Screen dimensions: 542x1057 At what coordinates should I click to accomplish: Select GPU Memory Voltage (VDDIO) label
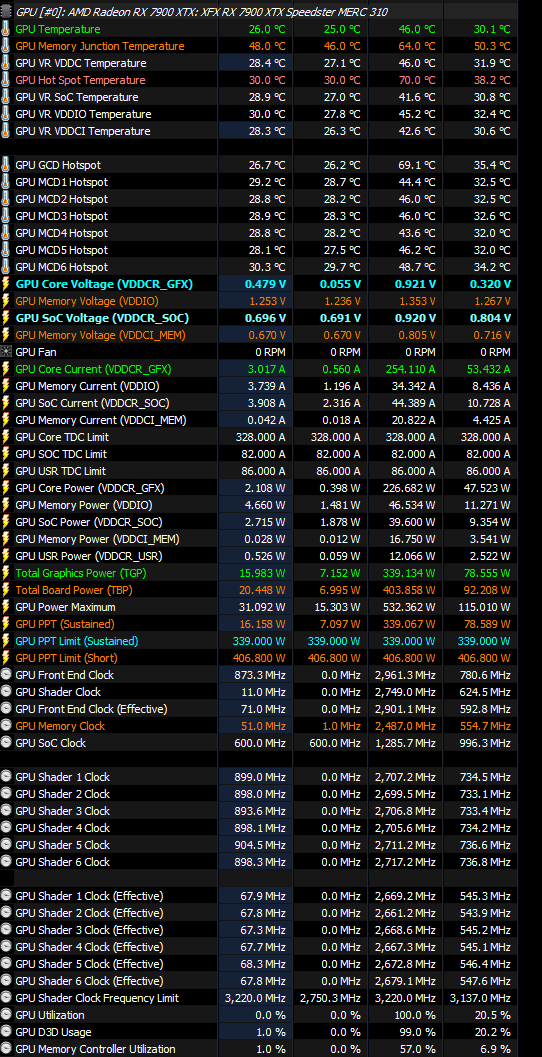[x=87, y=301]
